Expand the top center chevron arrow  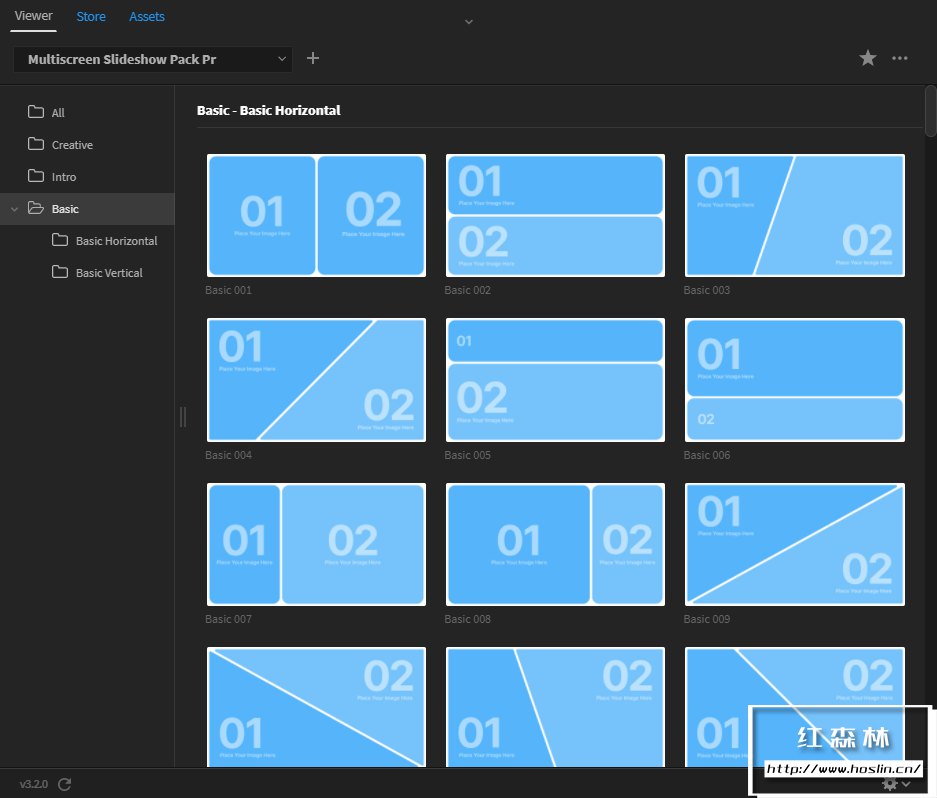tap(469, 22)
